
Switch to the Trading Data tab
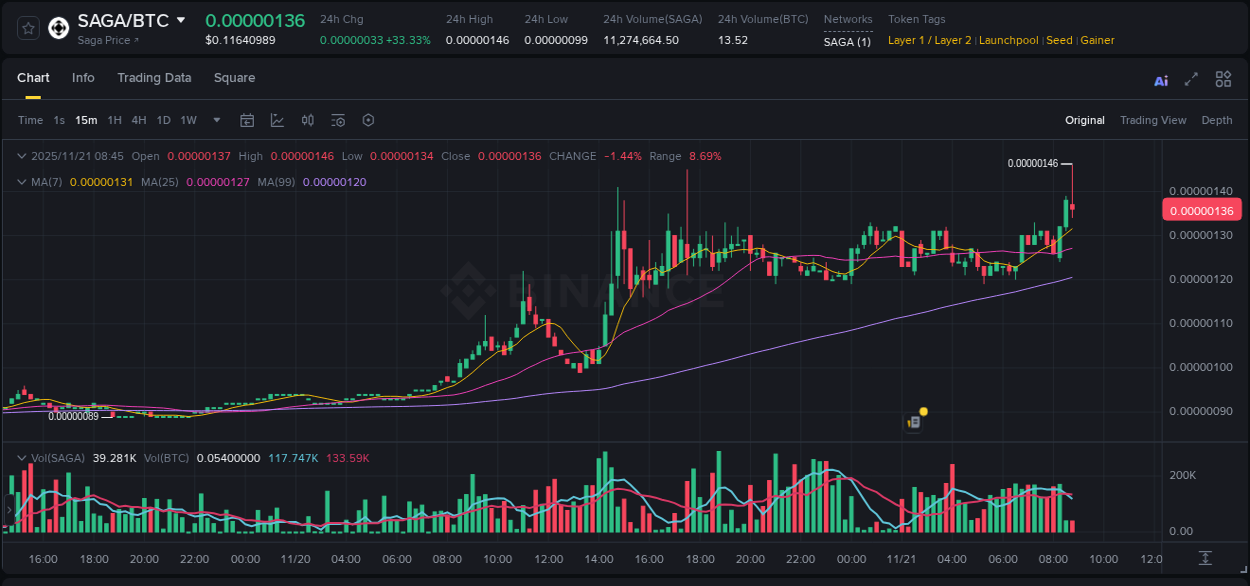pos(154,78)
